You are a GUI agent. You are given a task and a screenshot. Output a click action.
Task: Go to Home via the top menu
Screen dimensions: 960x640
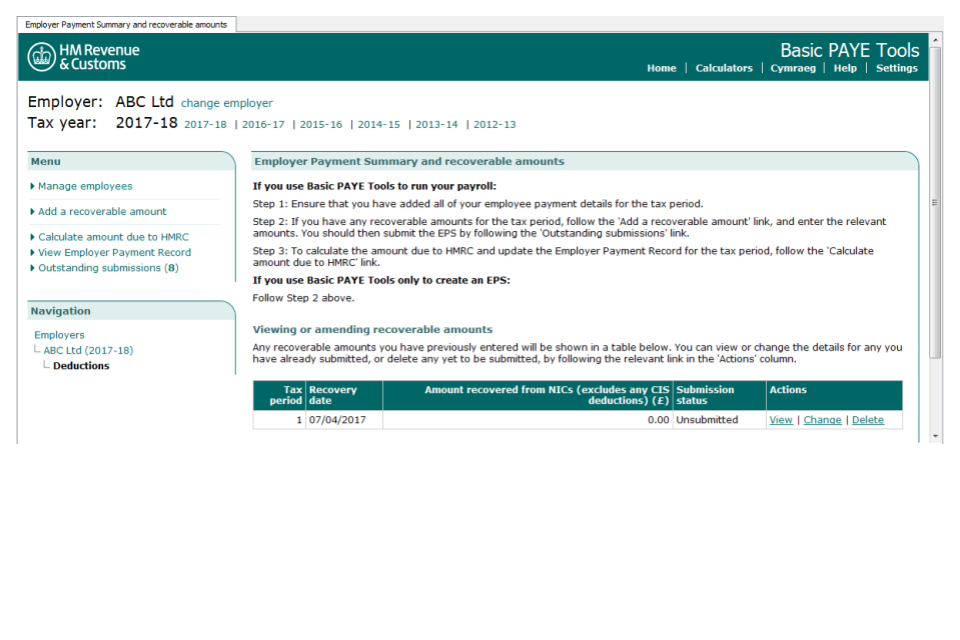click(x=661, y=68)
